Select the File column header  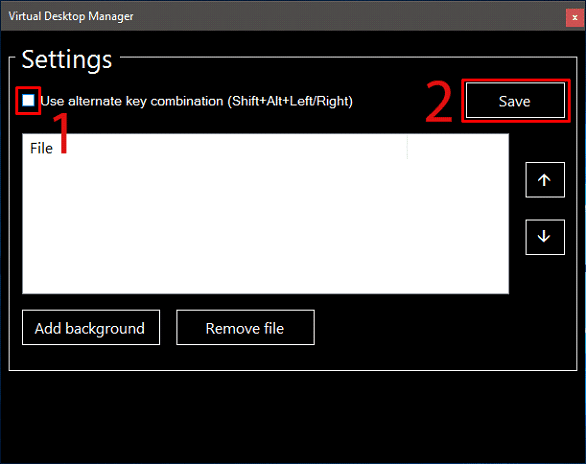(41, 148)
